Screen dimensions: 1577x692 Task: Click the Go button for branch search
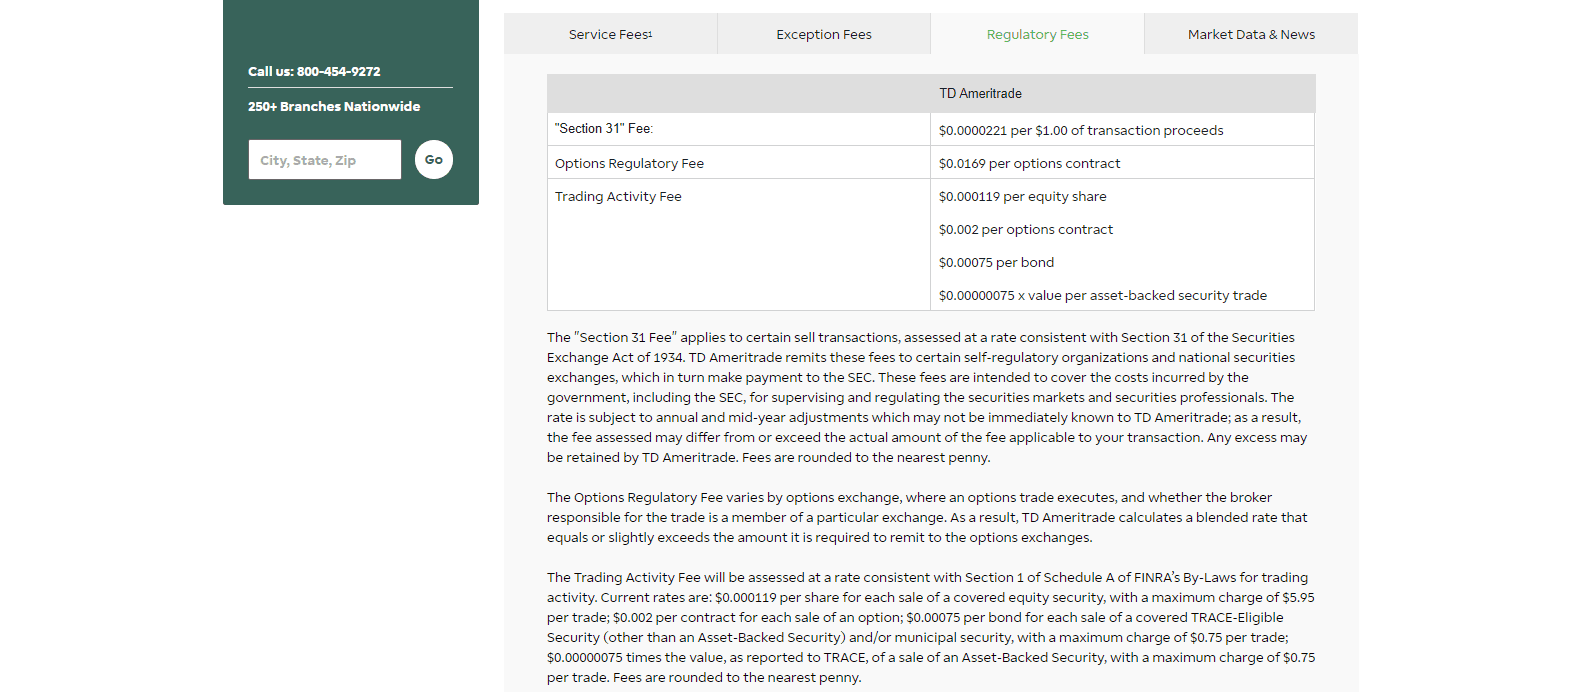click(433, 159)
